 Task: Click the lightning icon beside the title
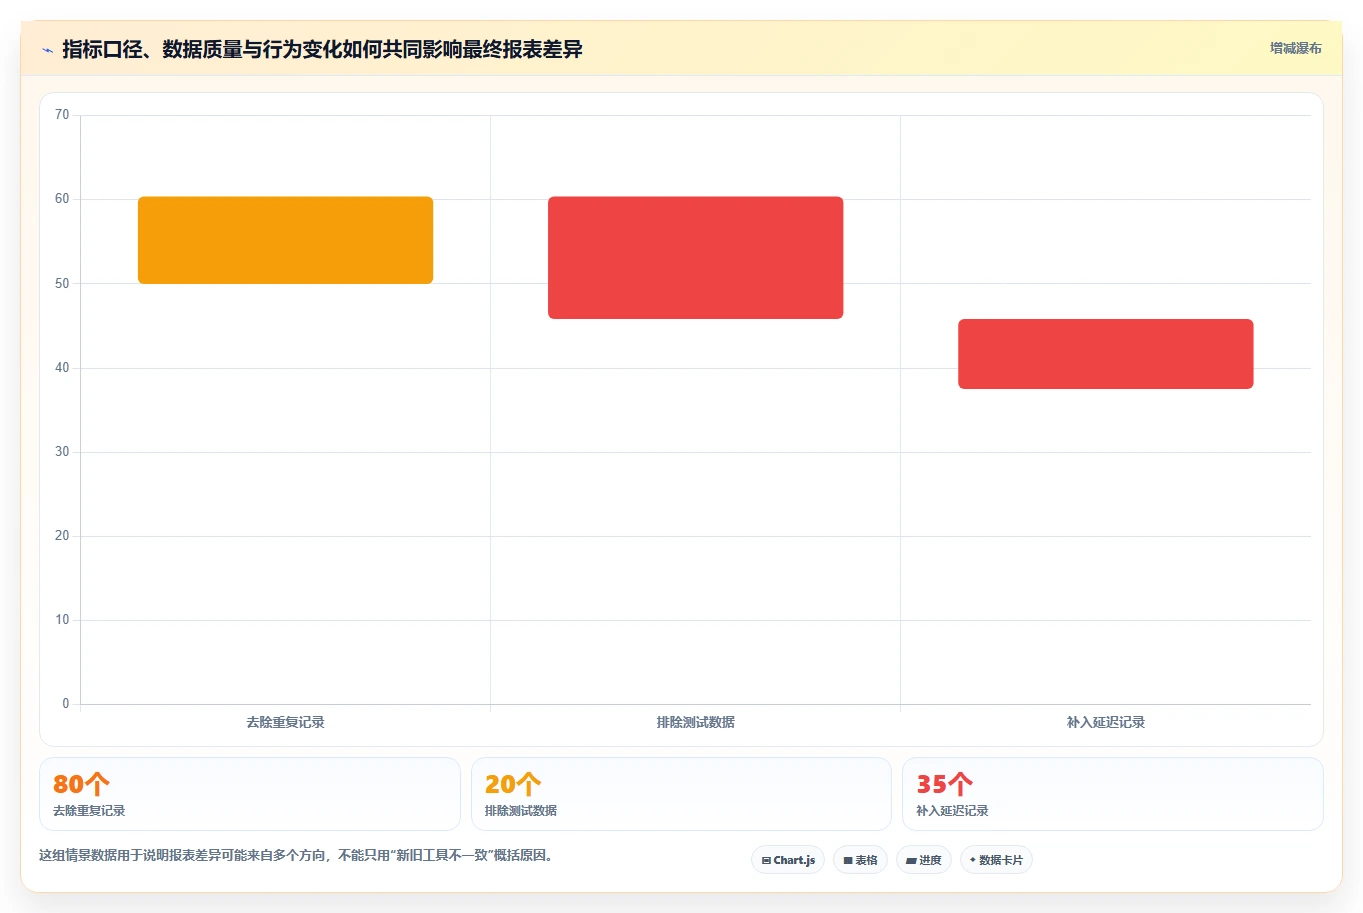pyautogui.click(x=48, y=50)
